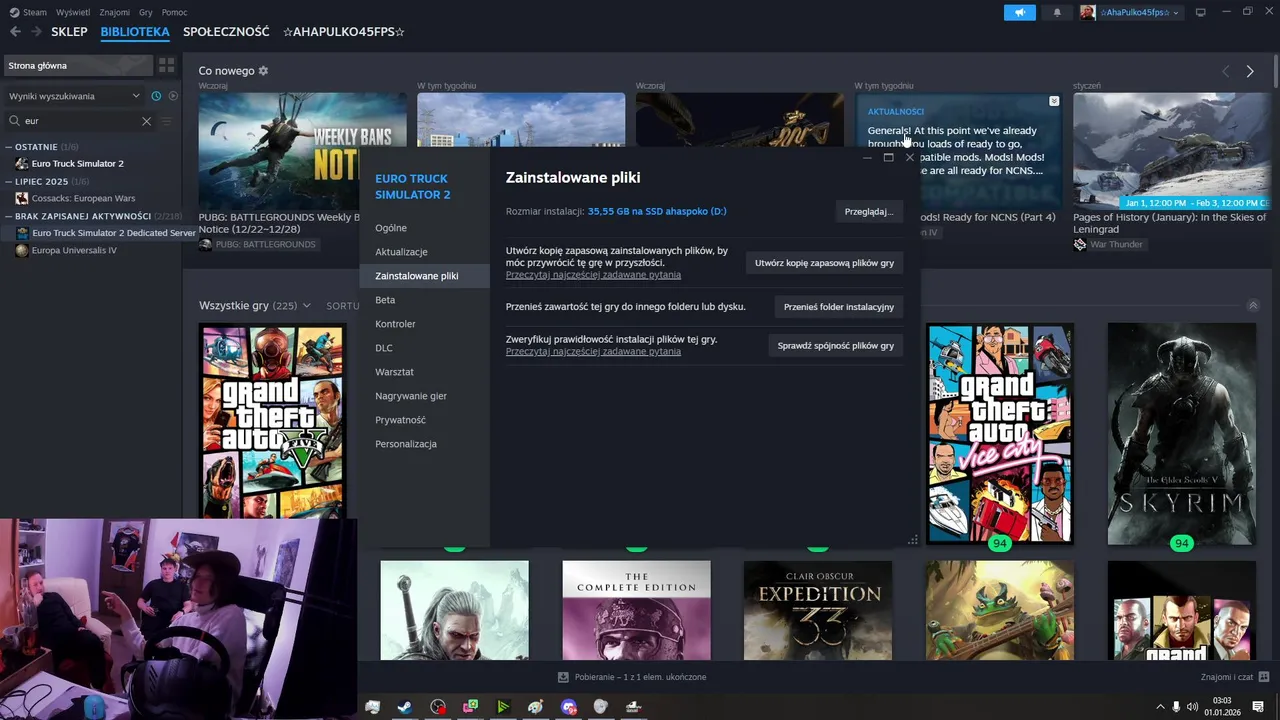
Task: Click the library search field
Action: [80, 121]
